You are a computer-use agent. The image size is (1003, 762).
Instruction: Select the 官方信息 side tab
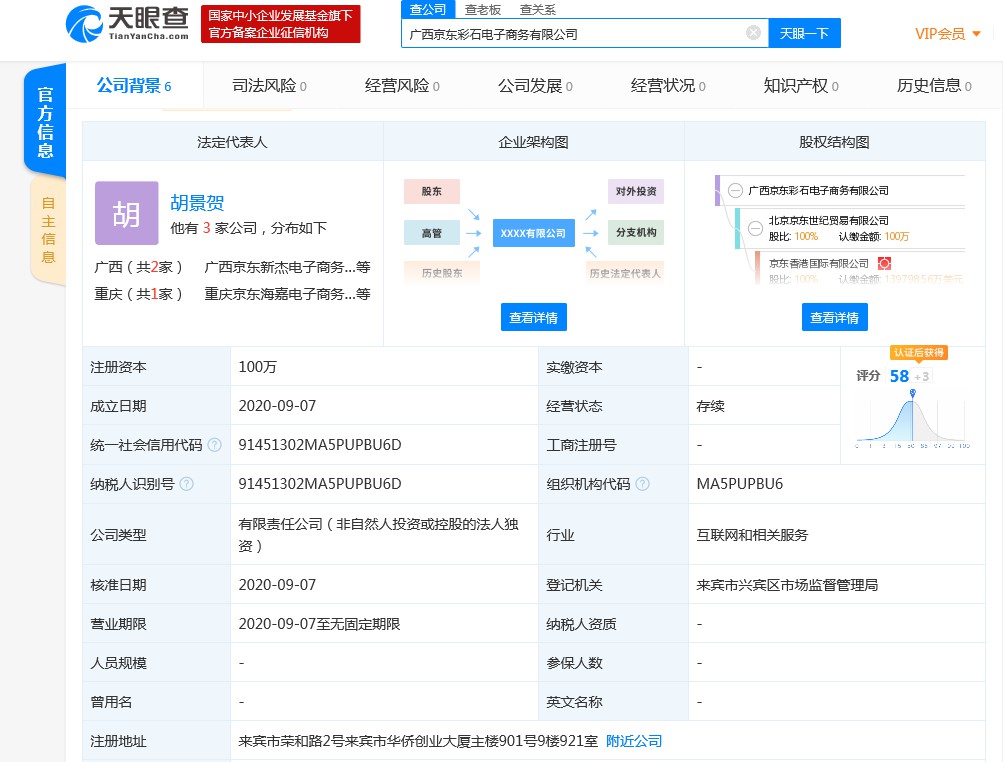pos(45,122)
